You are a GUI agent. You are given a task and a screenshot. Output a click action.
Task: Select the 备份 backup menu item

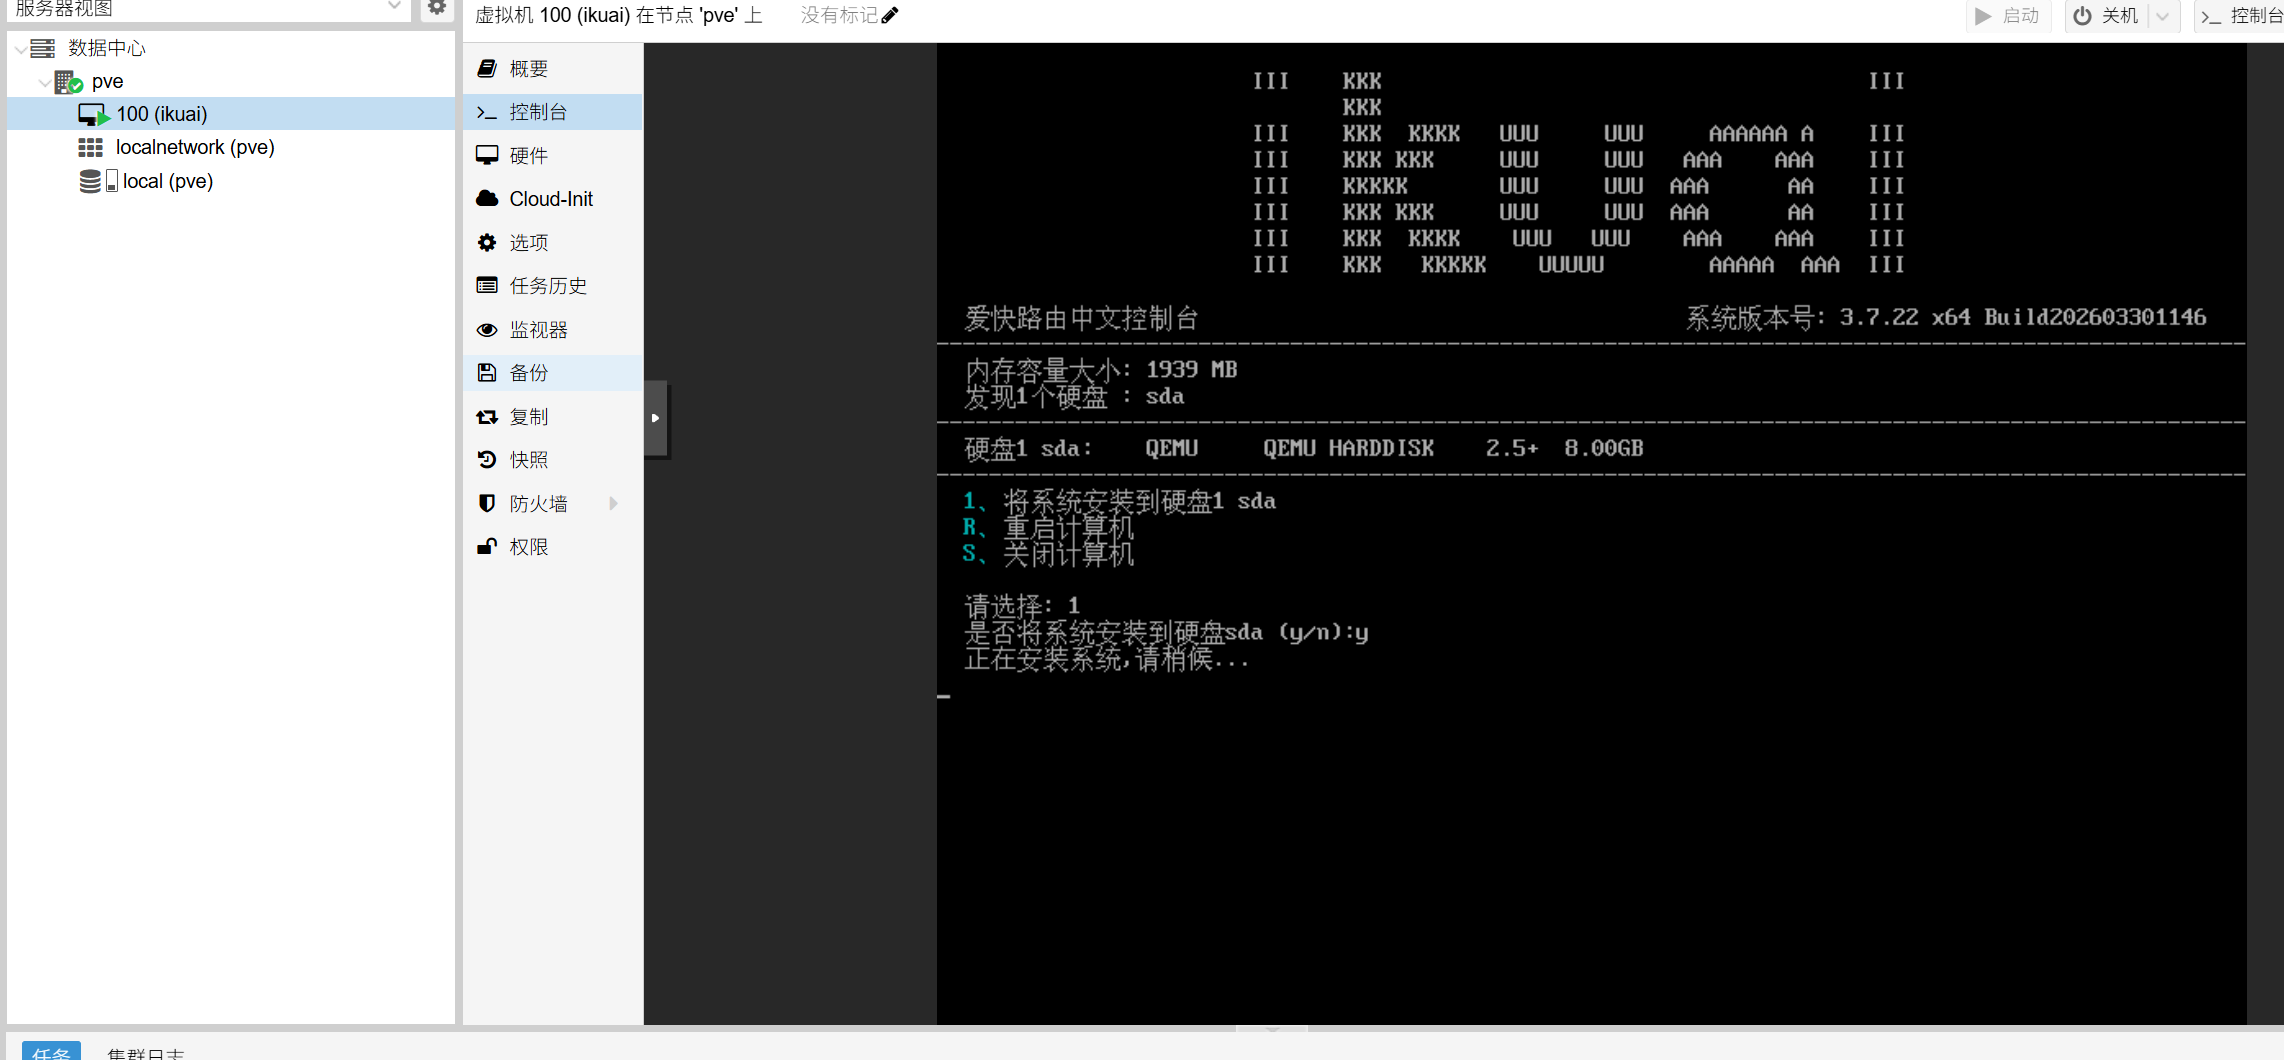point(528,373)
